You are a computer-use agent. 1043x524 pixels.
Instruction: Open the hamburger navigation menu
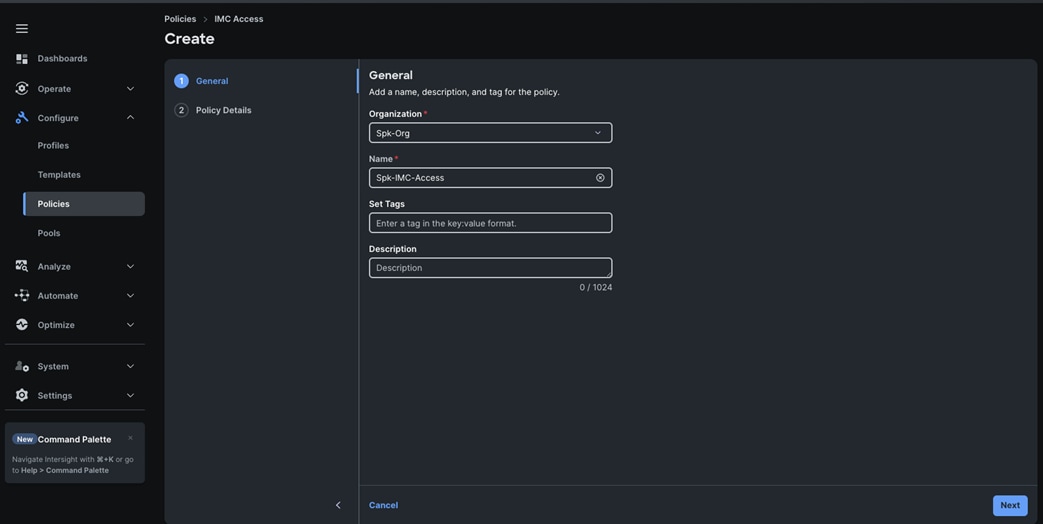22,29
